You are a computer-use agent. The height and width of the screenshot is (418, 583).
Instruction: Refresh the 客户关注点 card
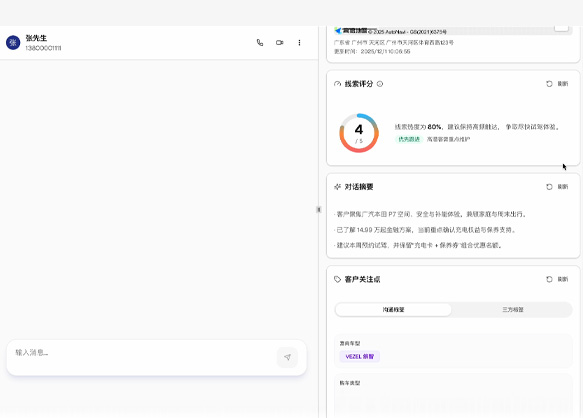click(x=557, y=279)
